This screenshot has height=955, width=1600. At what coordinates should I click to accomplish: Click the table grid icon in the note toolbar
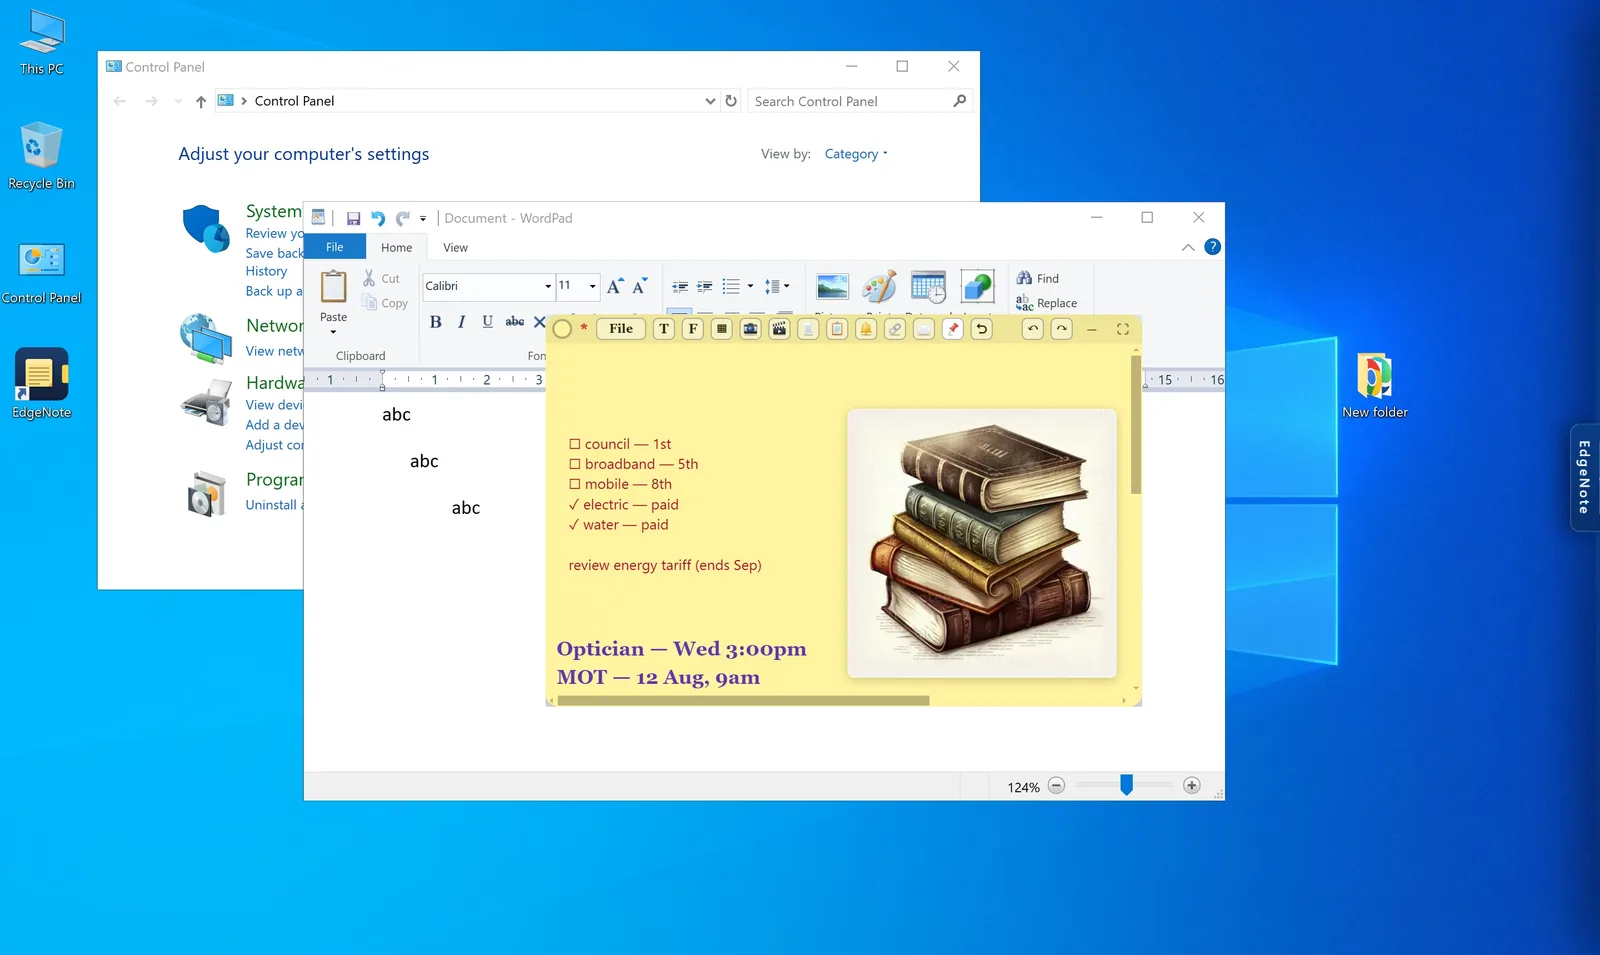tap(721, 329)
